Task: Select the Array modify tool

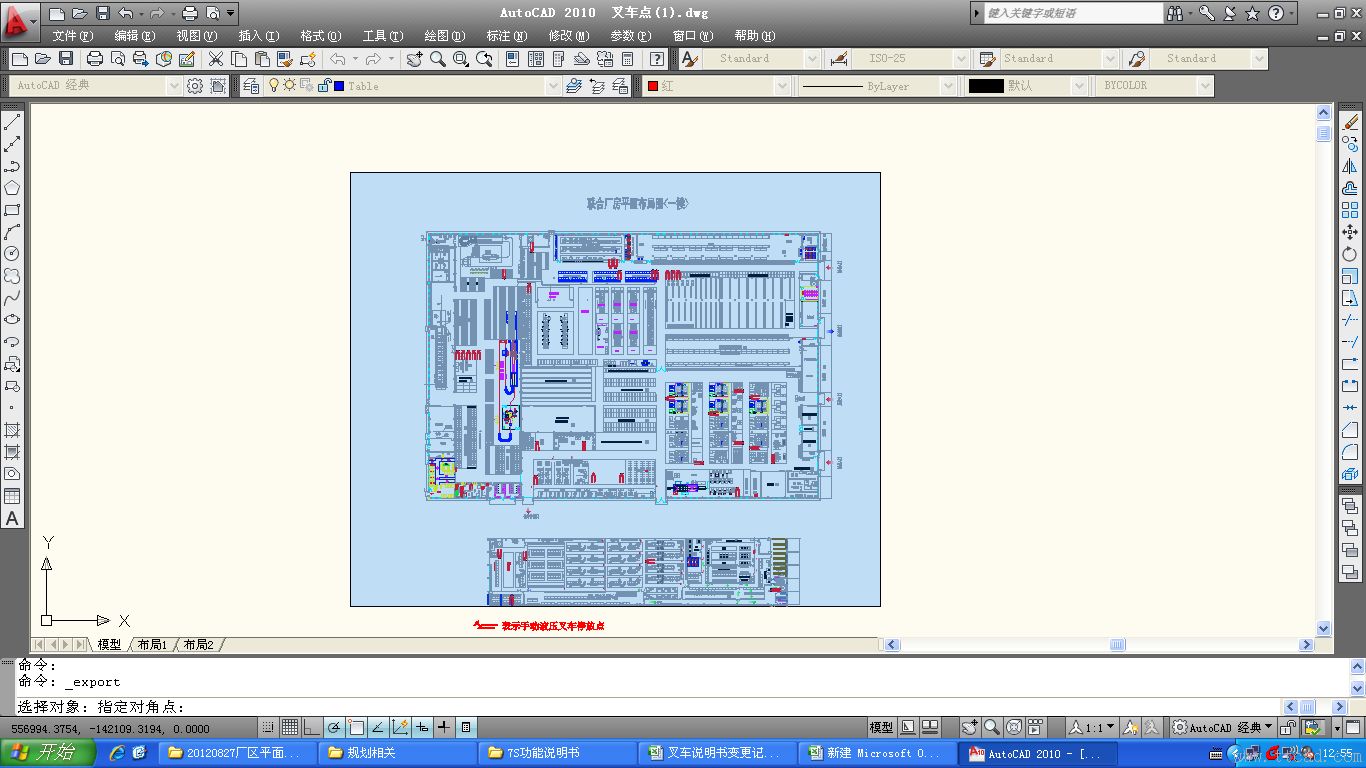Action: (1350, 210)
